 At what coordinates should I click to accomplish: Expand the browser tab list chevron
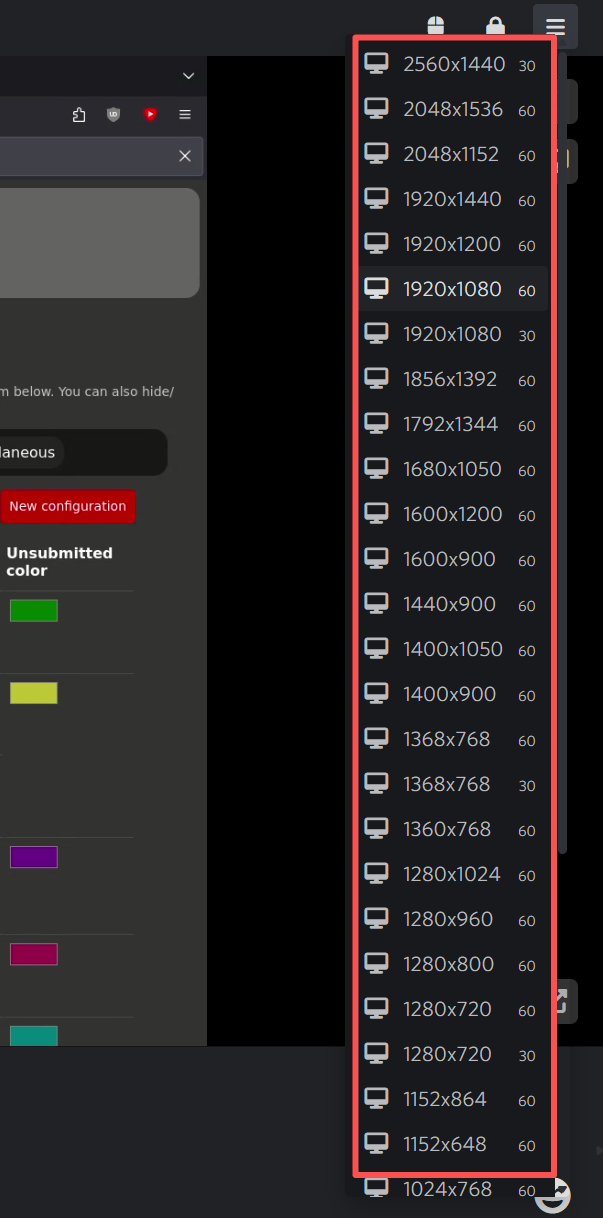pyautogui.click(x=188, y=76)
